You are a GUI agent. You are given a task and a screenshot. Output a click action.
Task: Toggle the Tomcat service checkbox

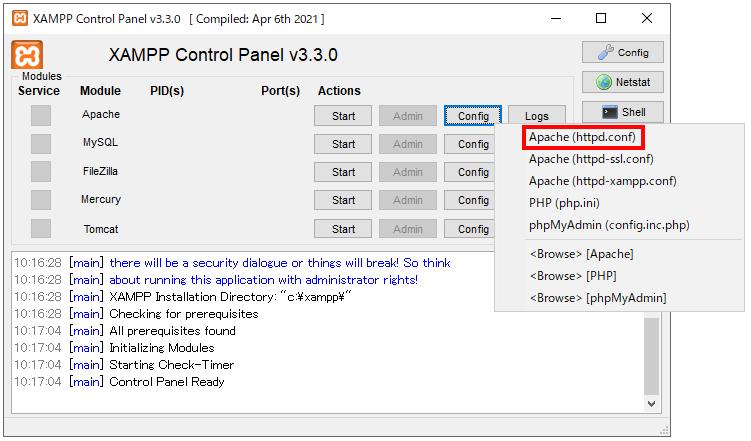[x=41, y=228]
